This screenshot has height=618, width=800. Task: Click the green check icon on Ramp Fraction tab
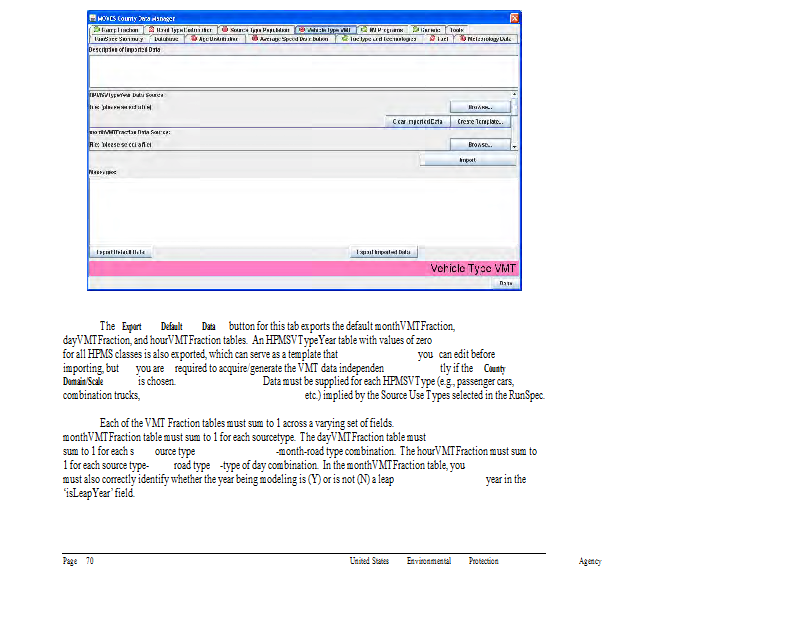coord(95,30)
